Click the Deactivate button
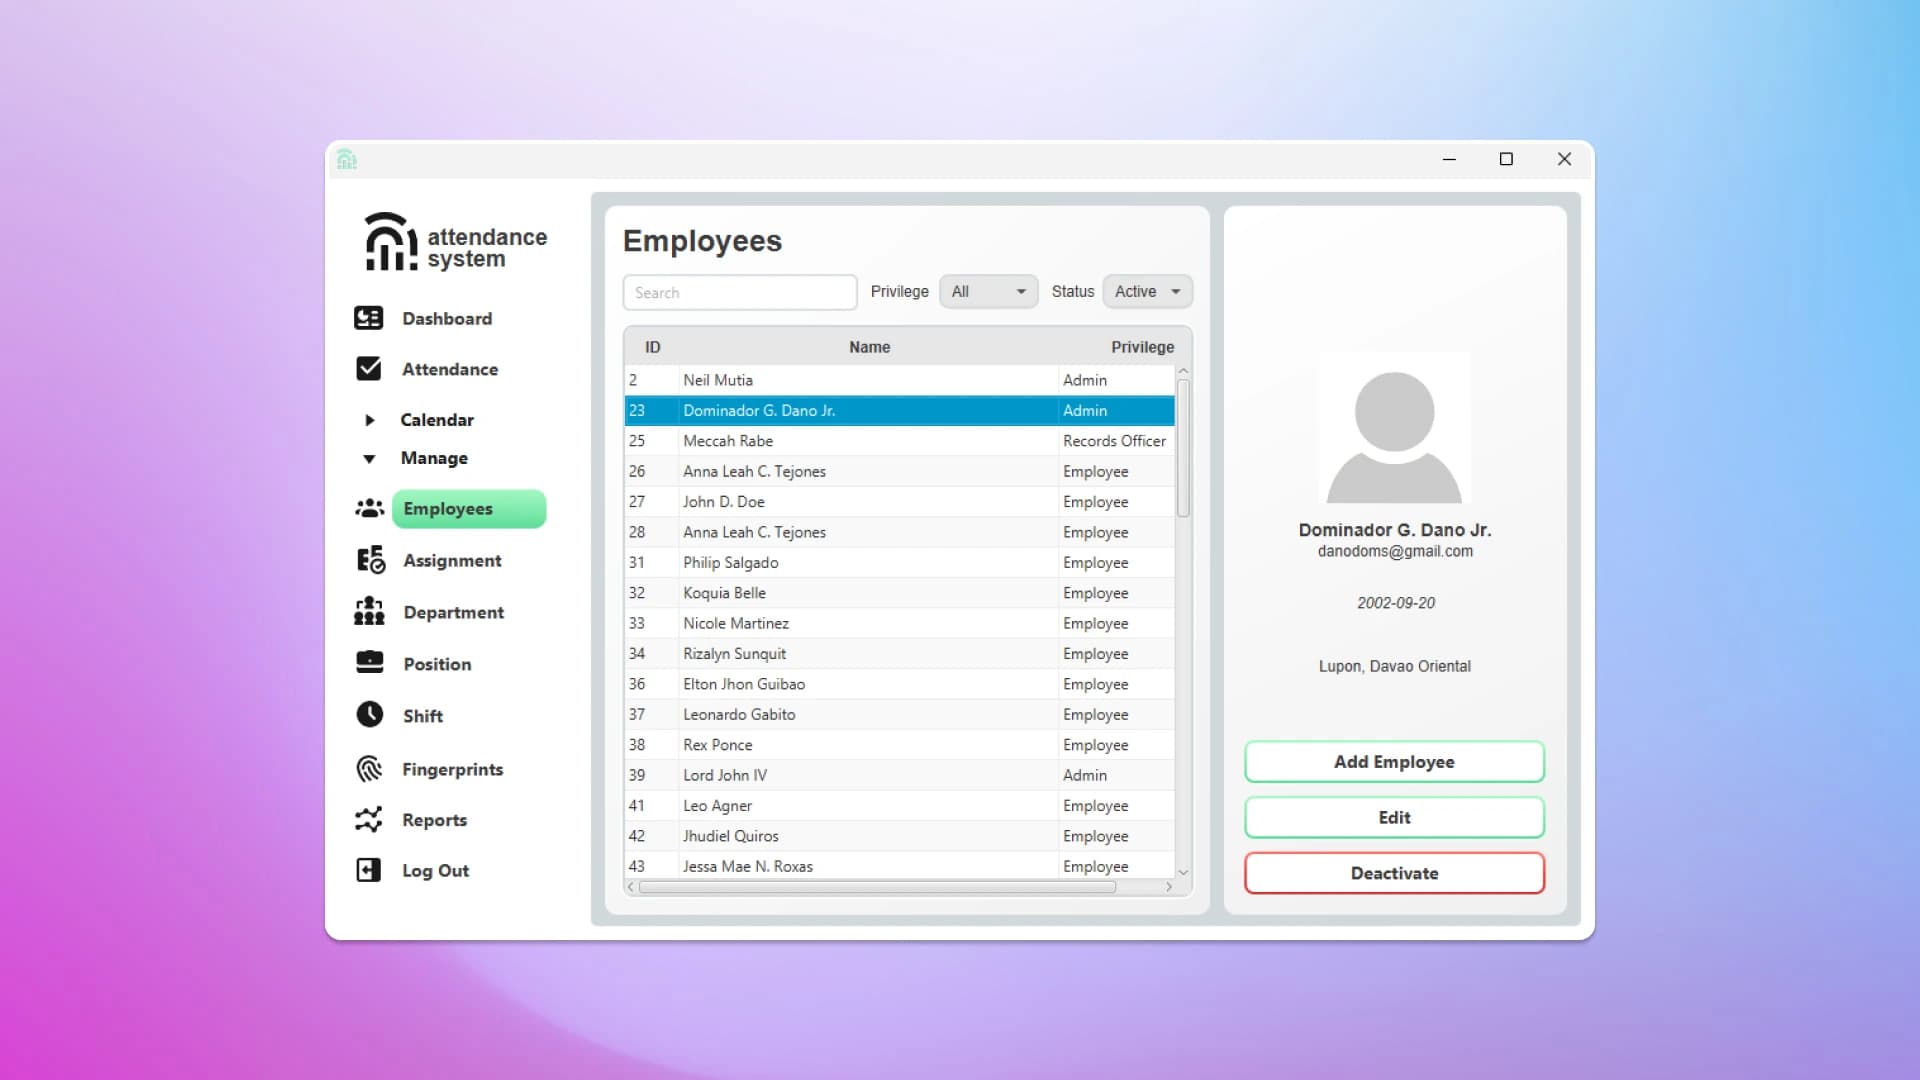 (x=1394, y=873)
